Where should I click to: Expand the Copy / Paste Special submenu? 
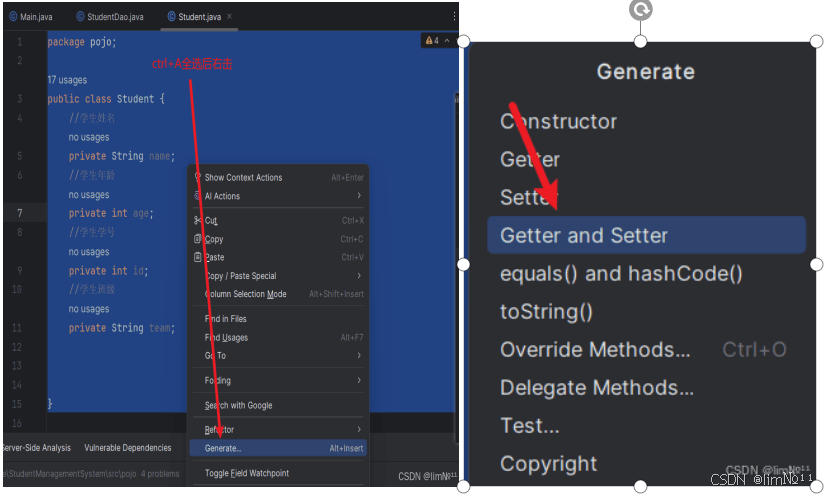[359, 276]
